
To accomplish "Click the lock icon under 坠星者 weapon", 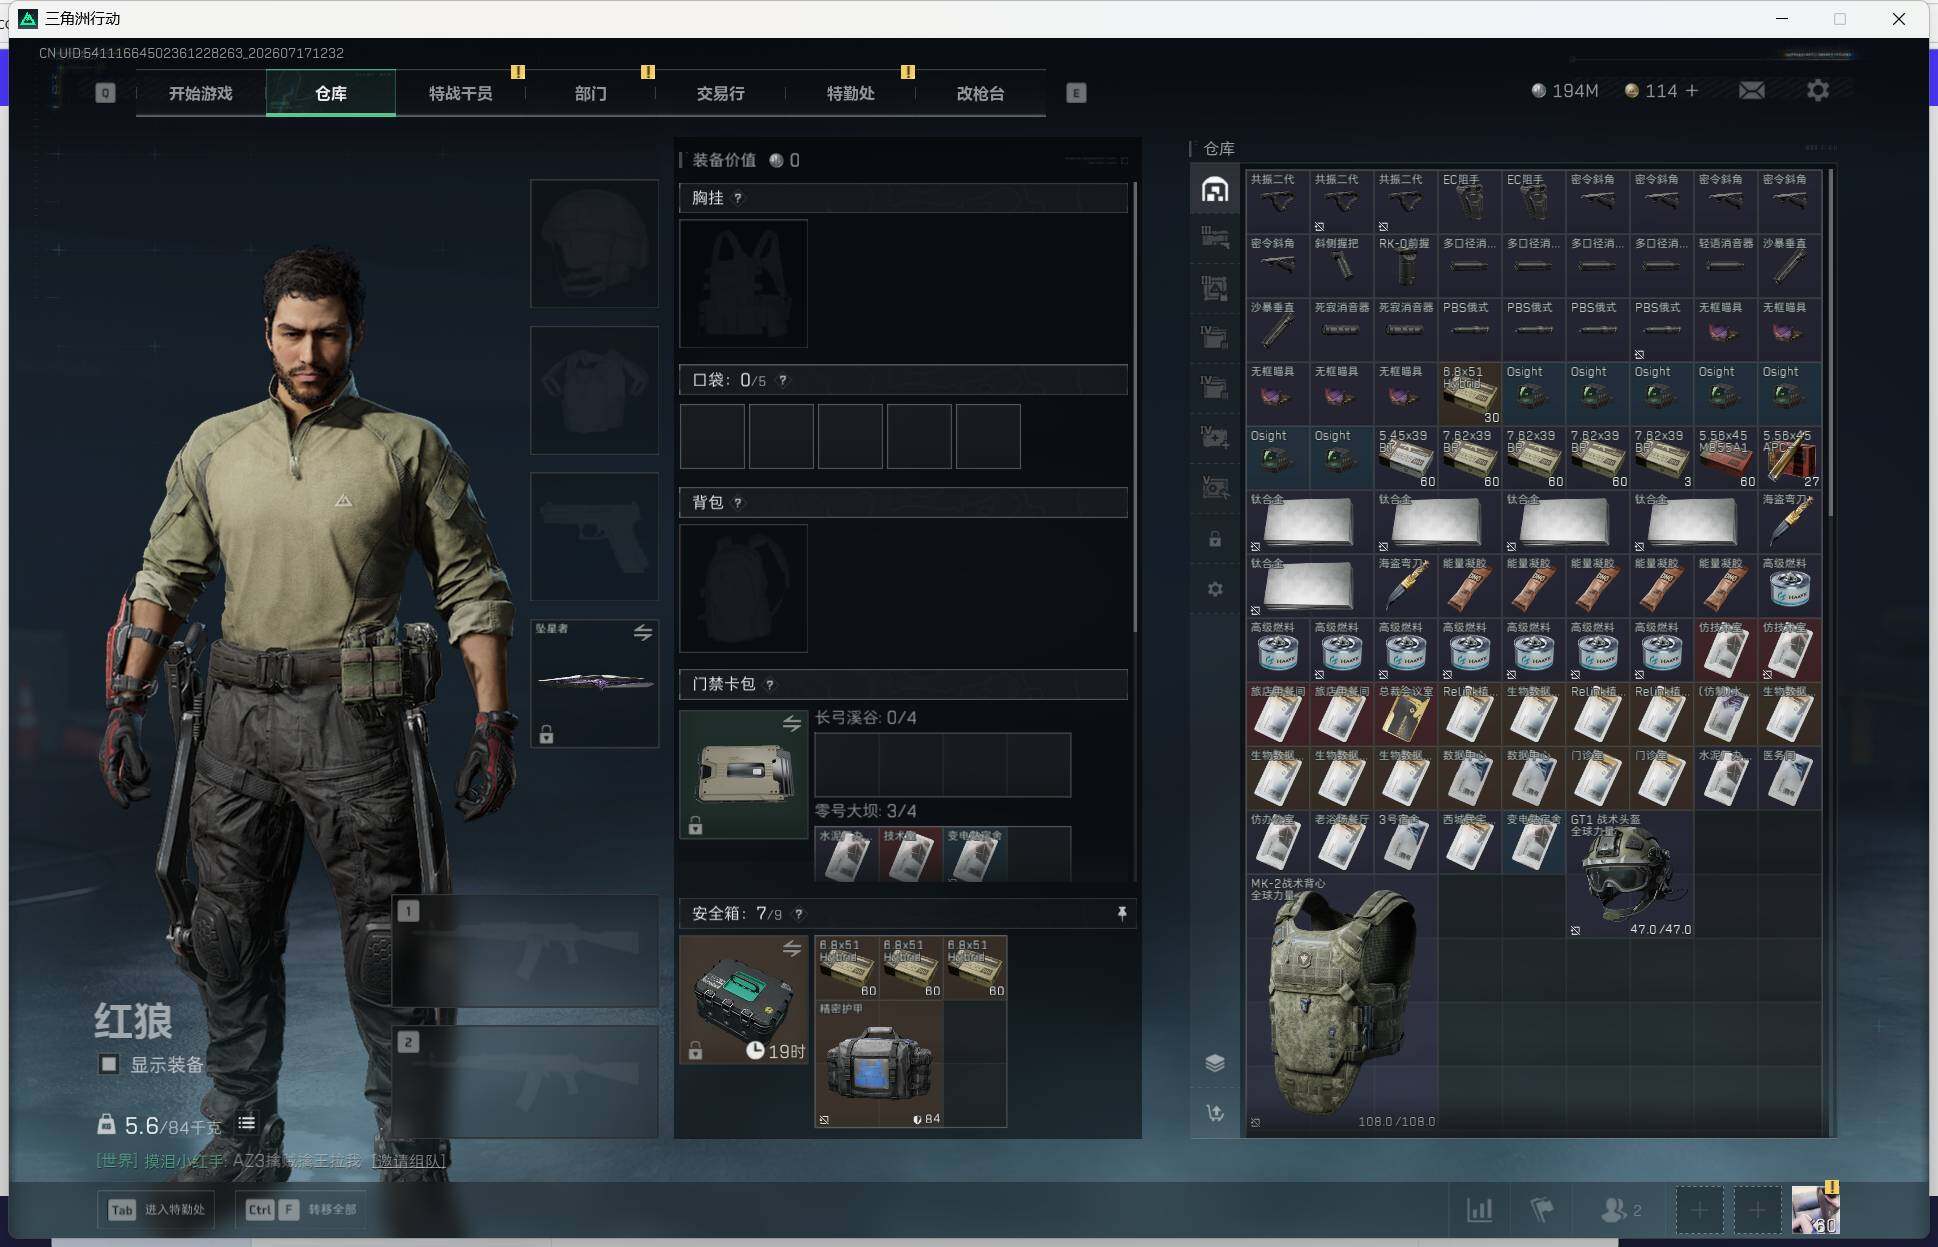I will [x=547, y=735].
